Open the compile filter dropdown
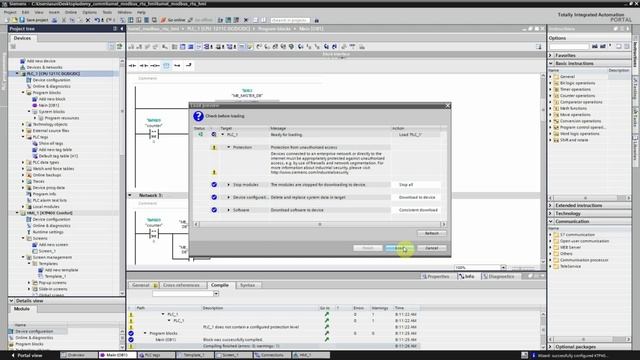 [x=216, y=293]
